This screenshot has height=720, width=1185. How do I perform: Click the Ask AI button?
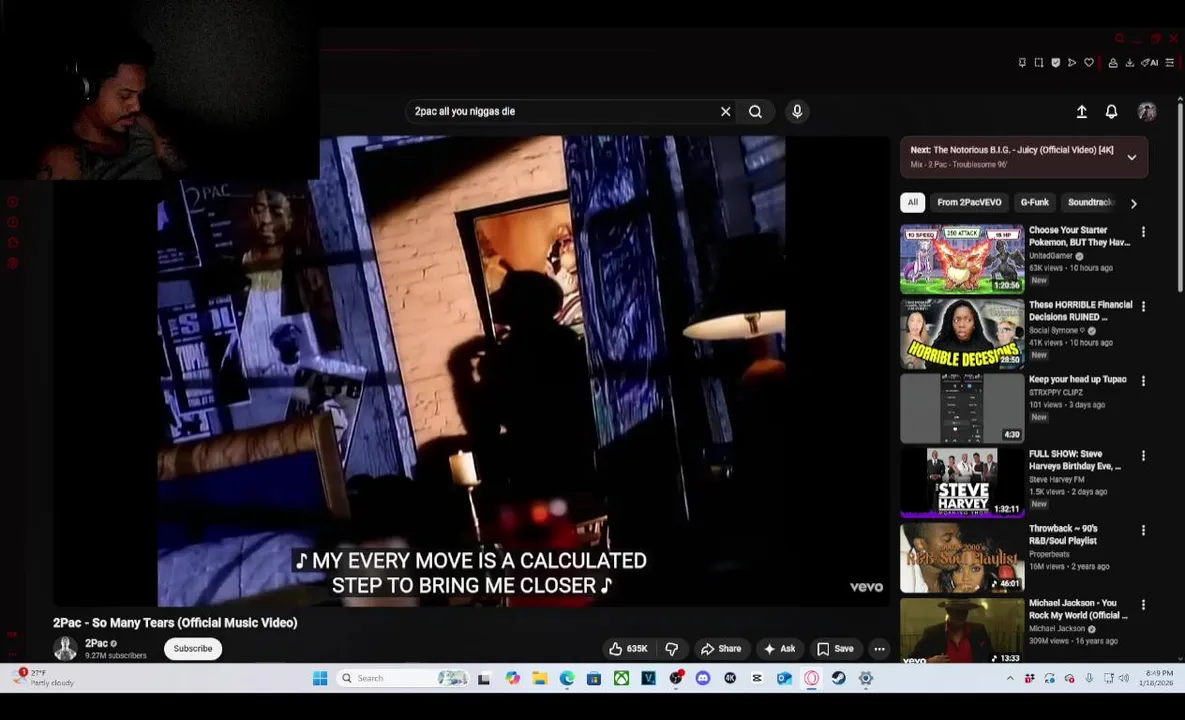coord(779,649)
